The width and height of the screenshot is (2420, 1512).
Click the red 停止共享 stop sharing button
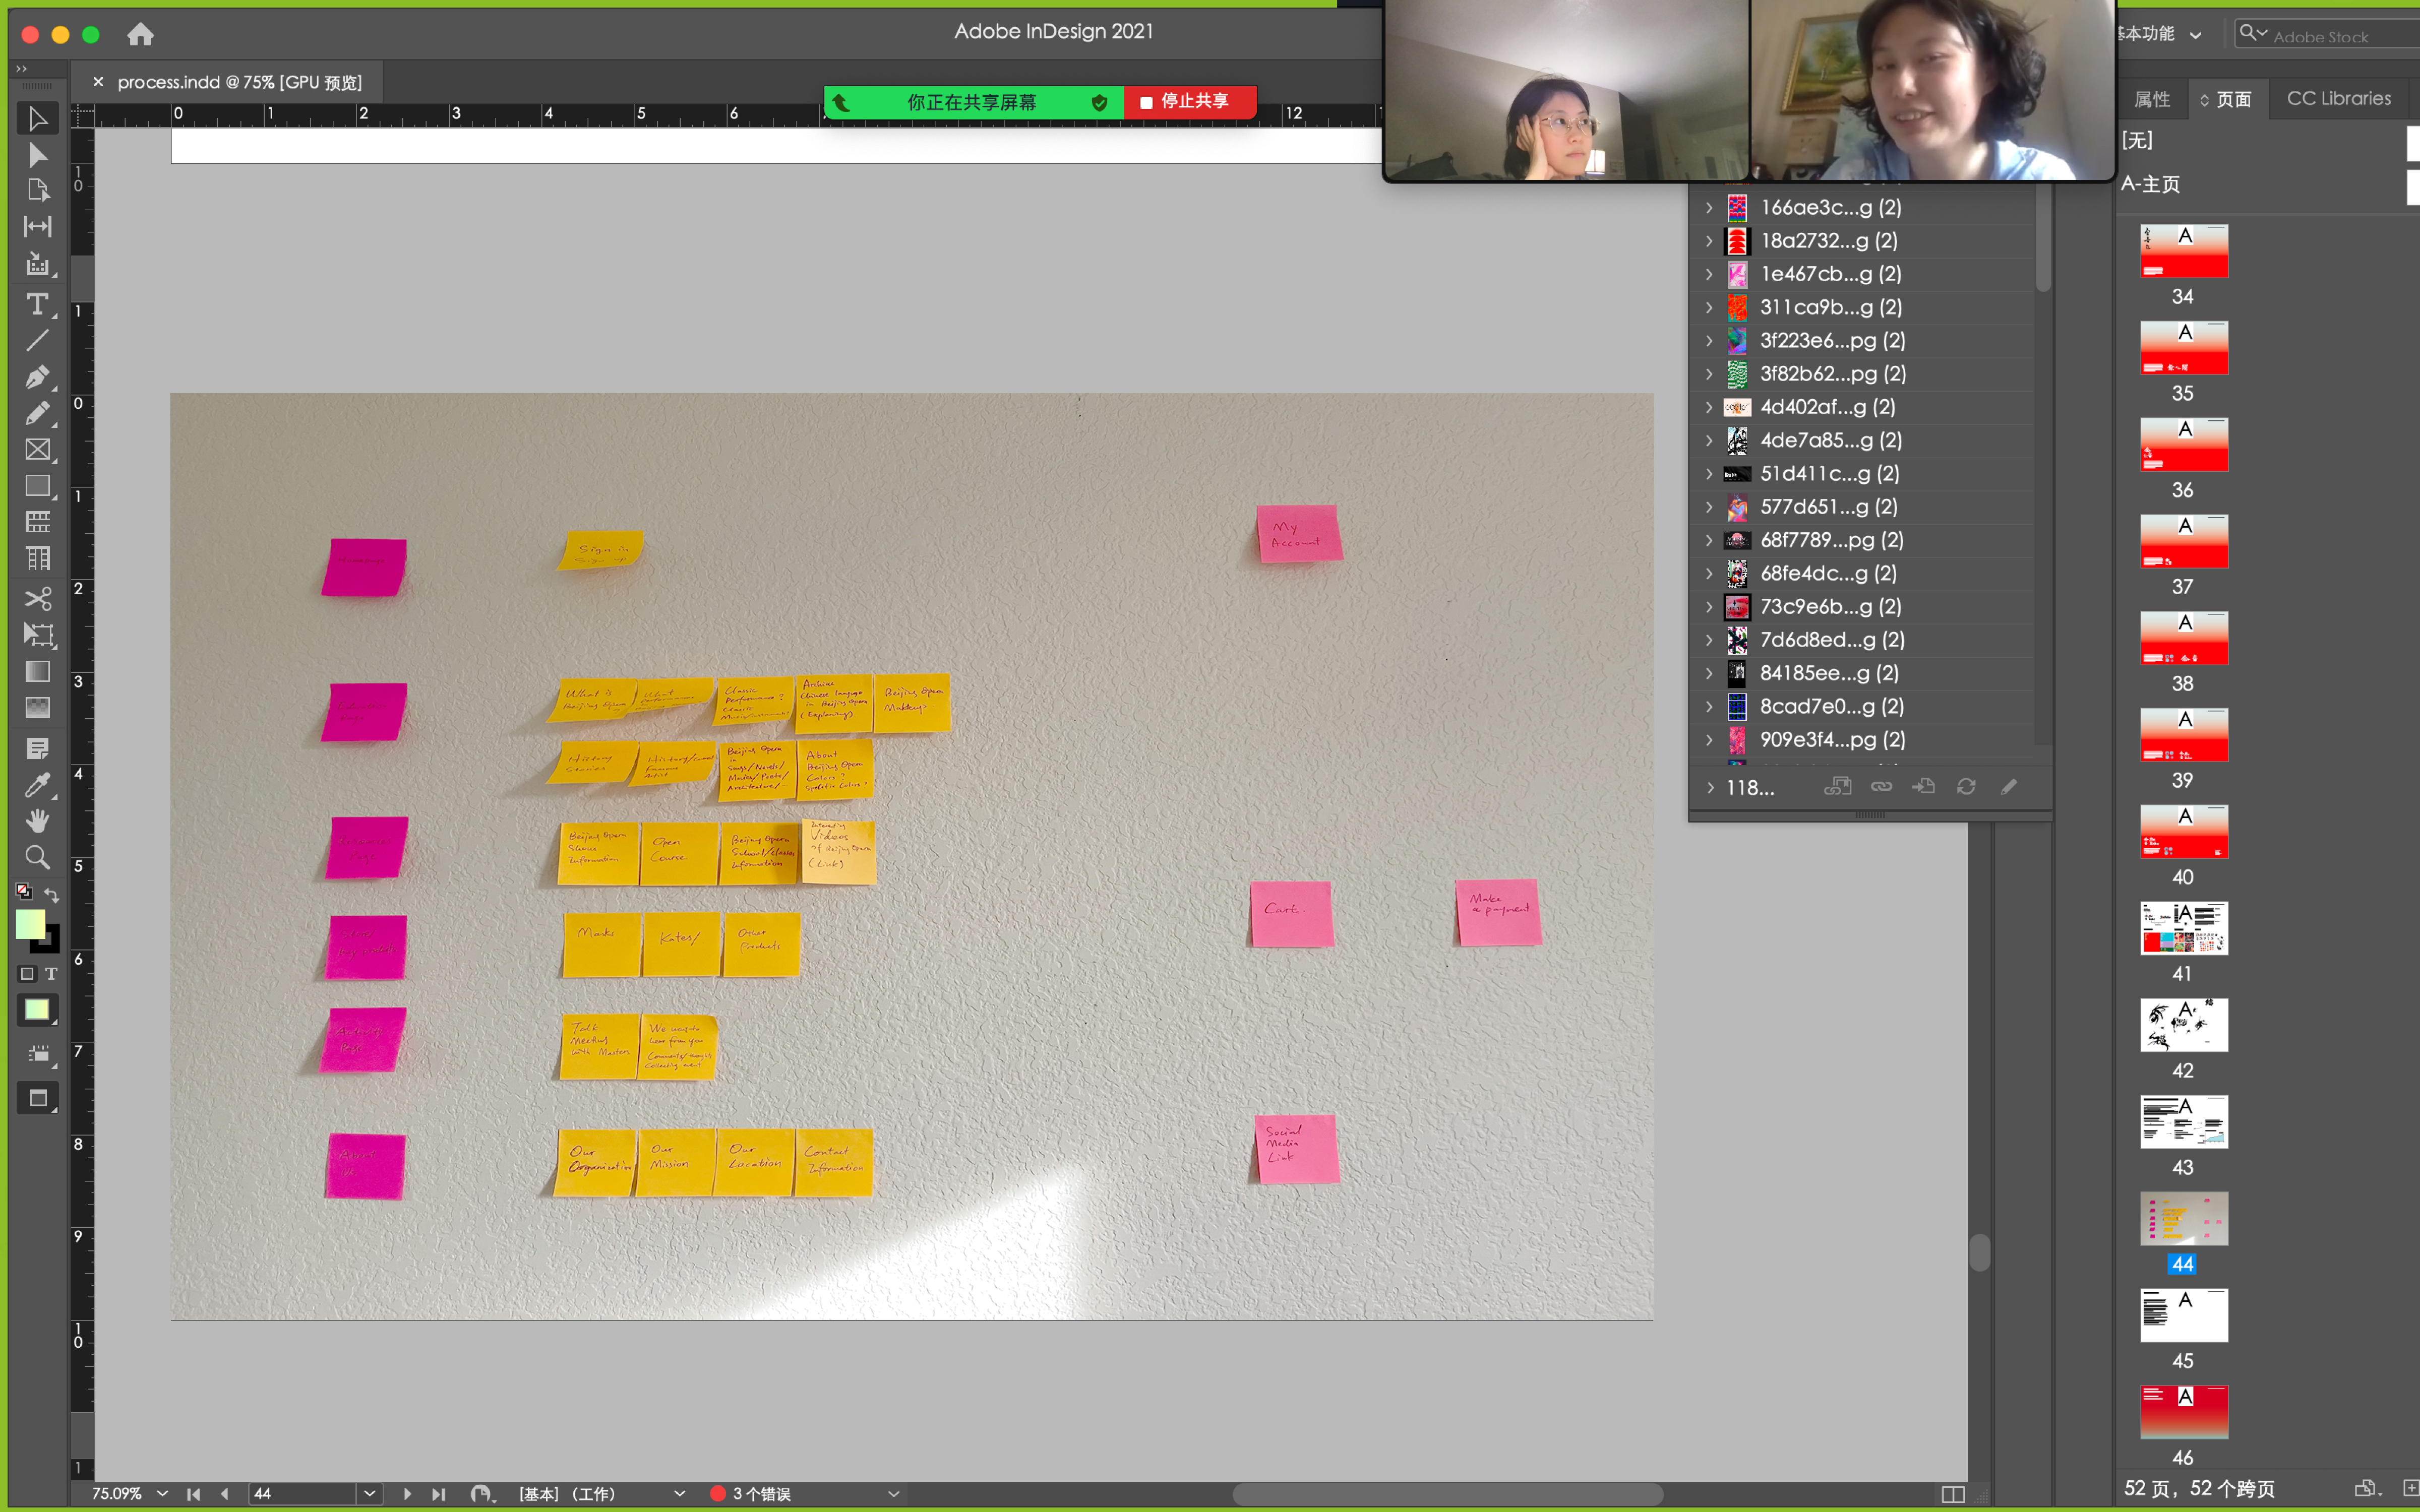pos(1186,102)
